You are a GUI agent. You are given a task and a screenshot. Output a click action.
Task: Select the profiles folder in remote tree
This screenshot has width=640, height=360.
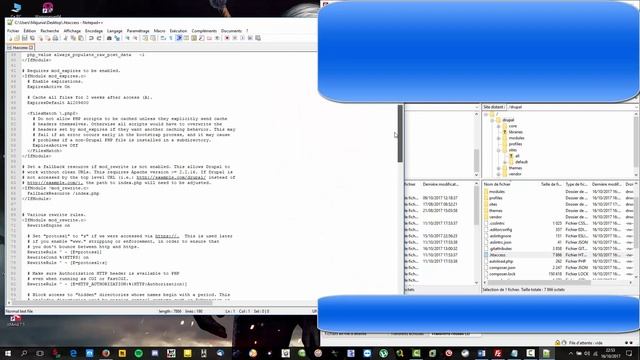point(515,144)
